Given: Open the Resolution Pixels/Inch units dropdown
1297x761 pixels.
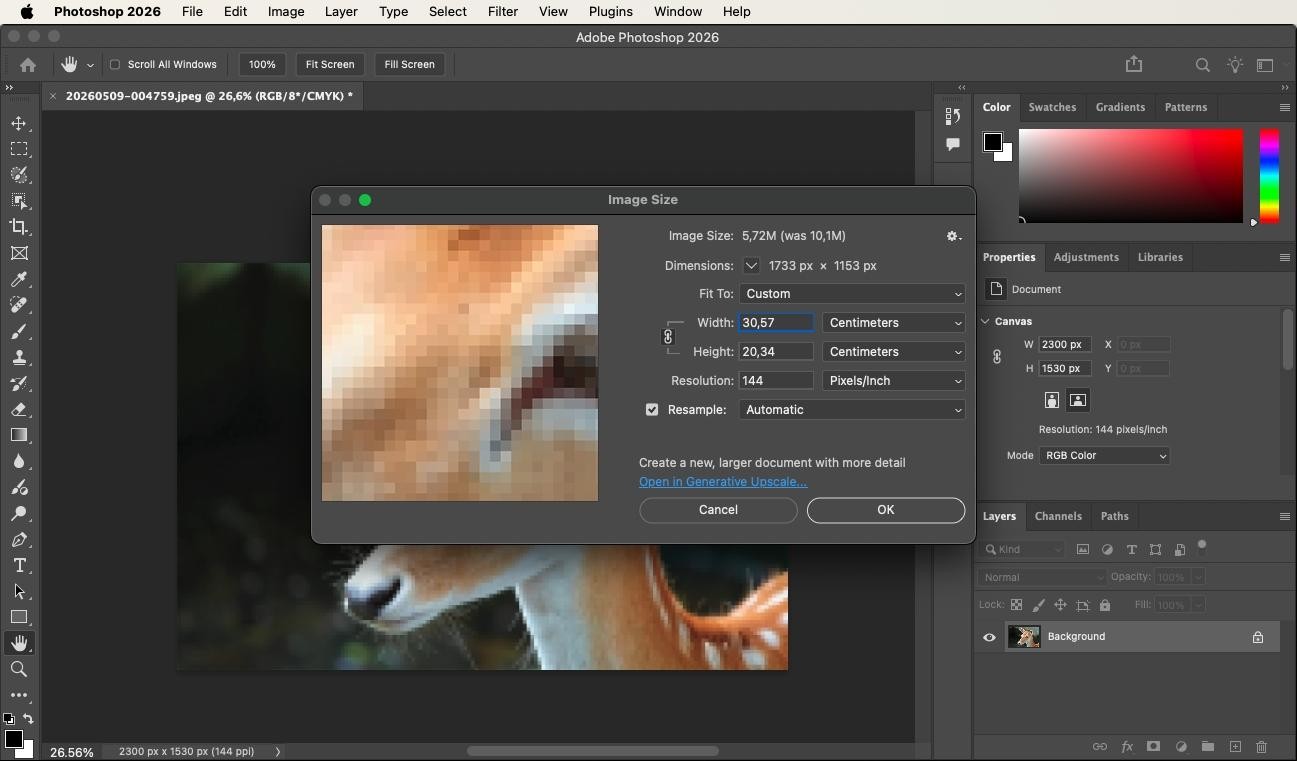Looking at the screenshot, I should (893, 381).
